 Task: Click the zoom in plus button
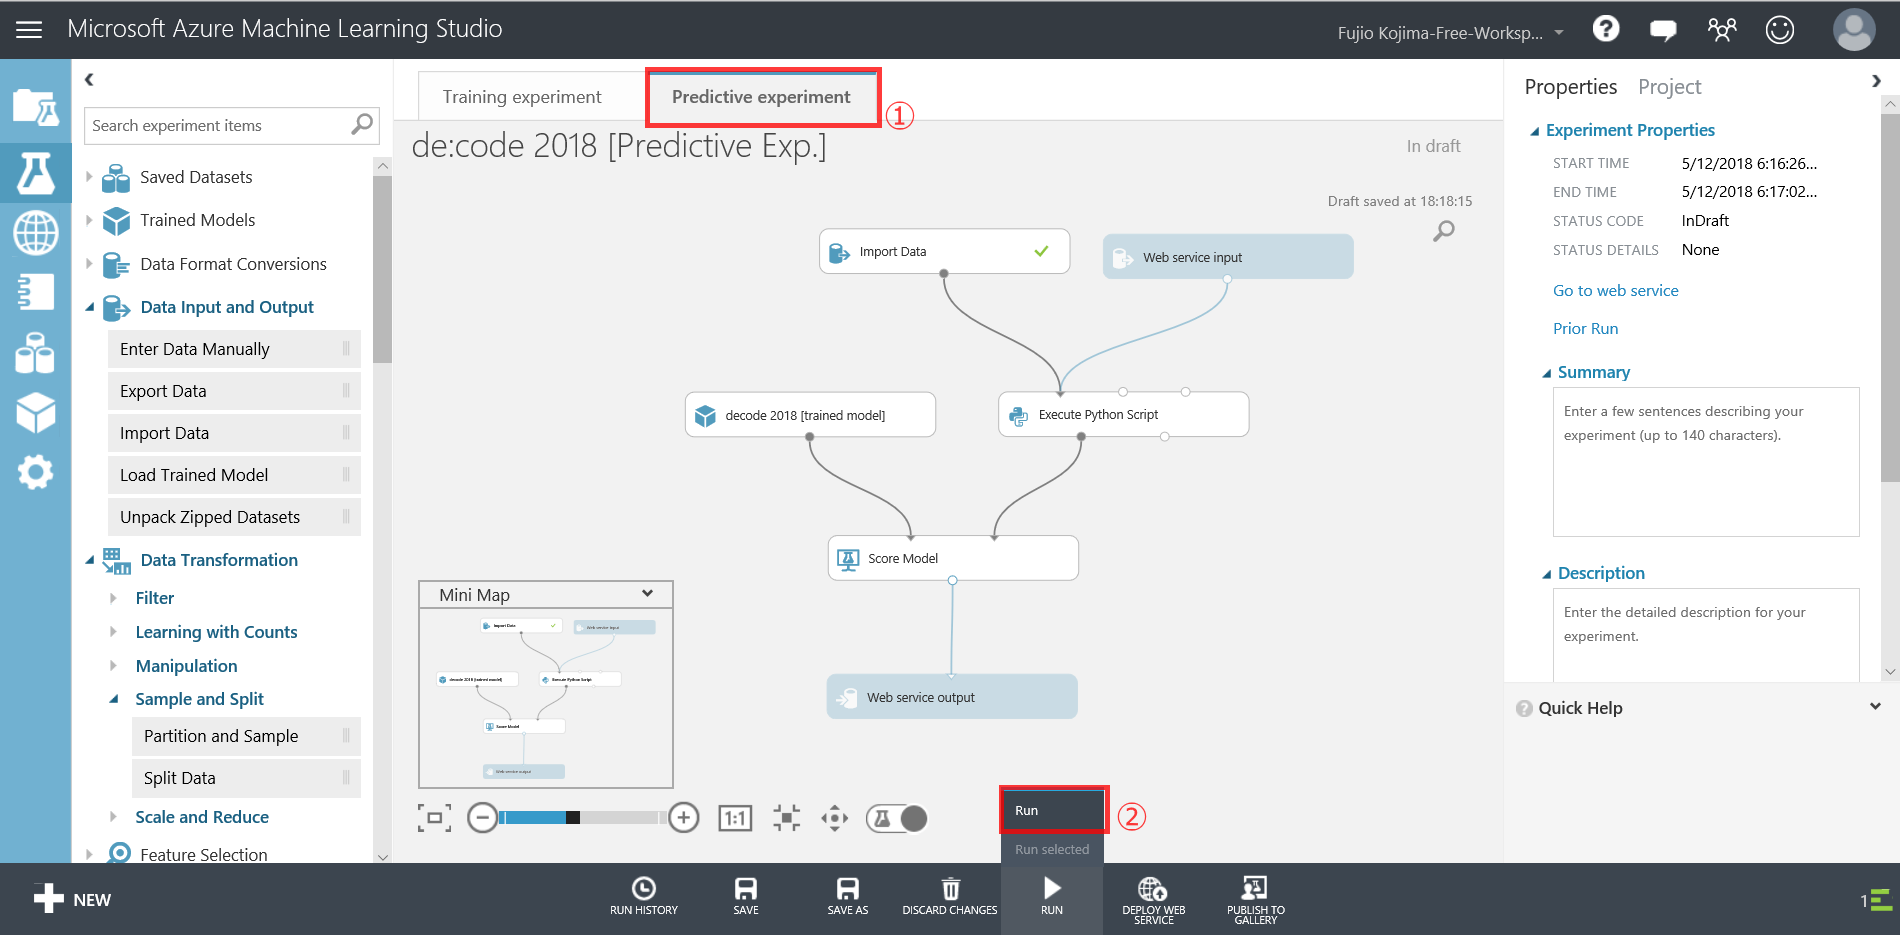click(x=684, y=818)
